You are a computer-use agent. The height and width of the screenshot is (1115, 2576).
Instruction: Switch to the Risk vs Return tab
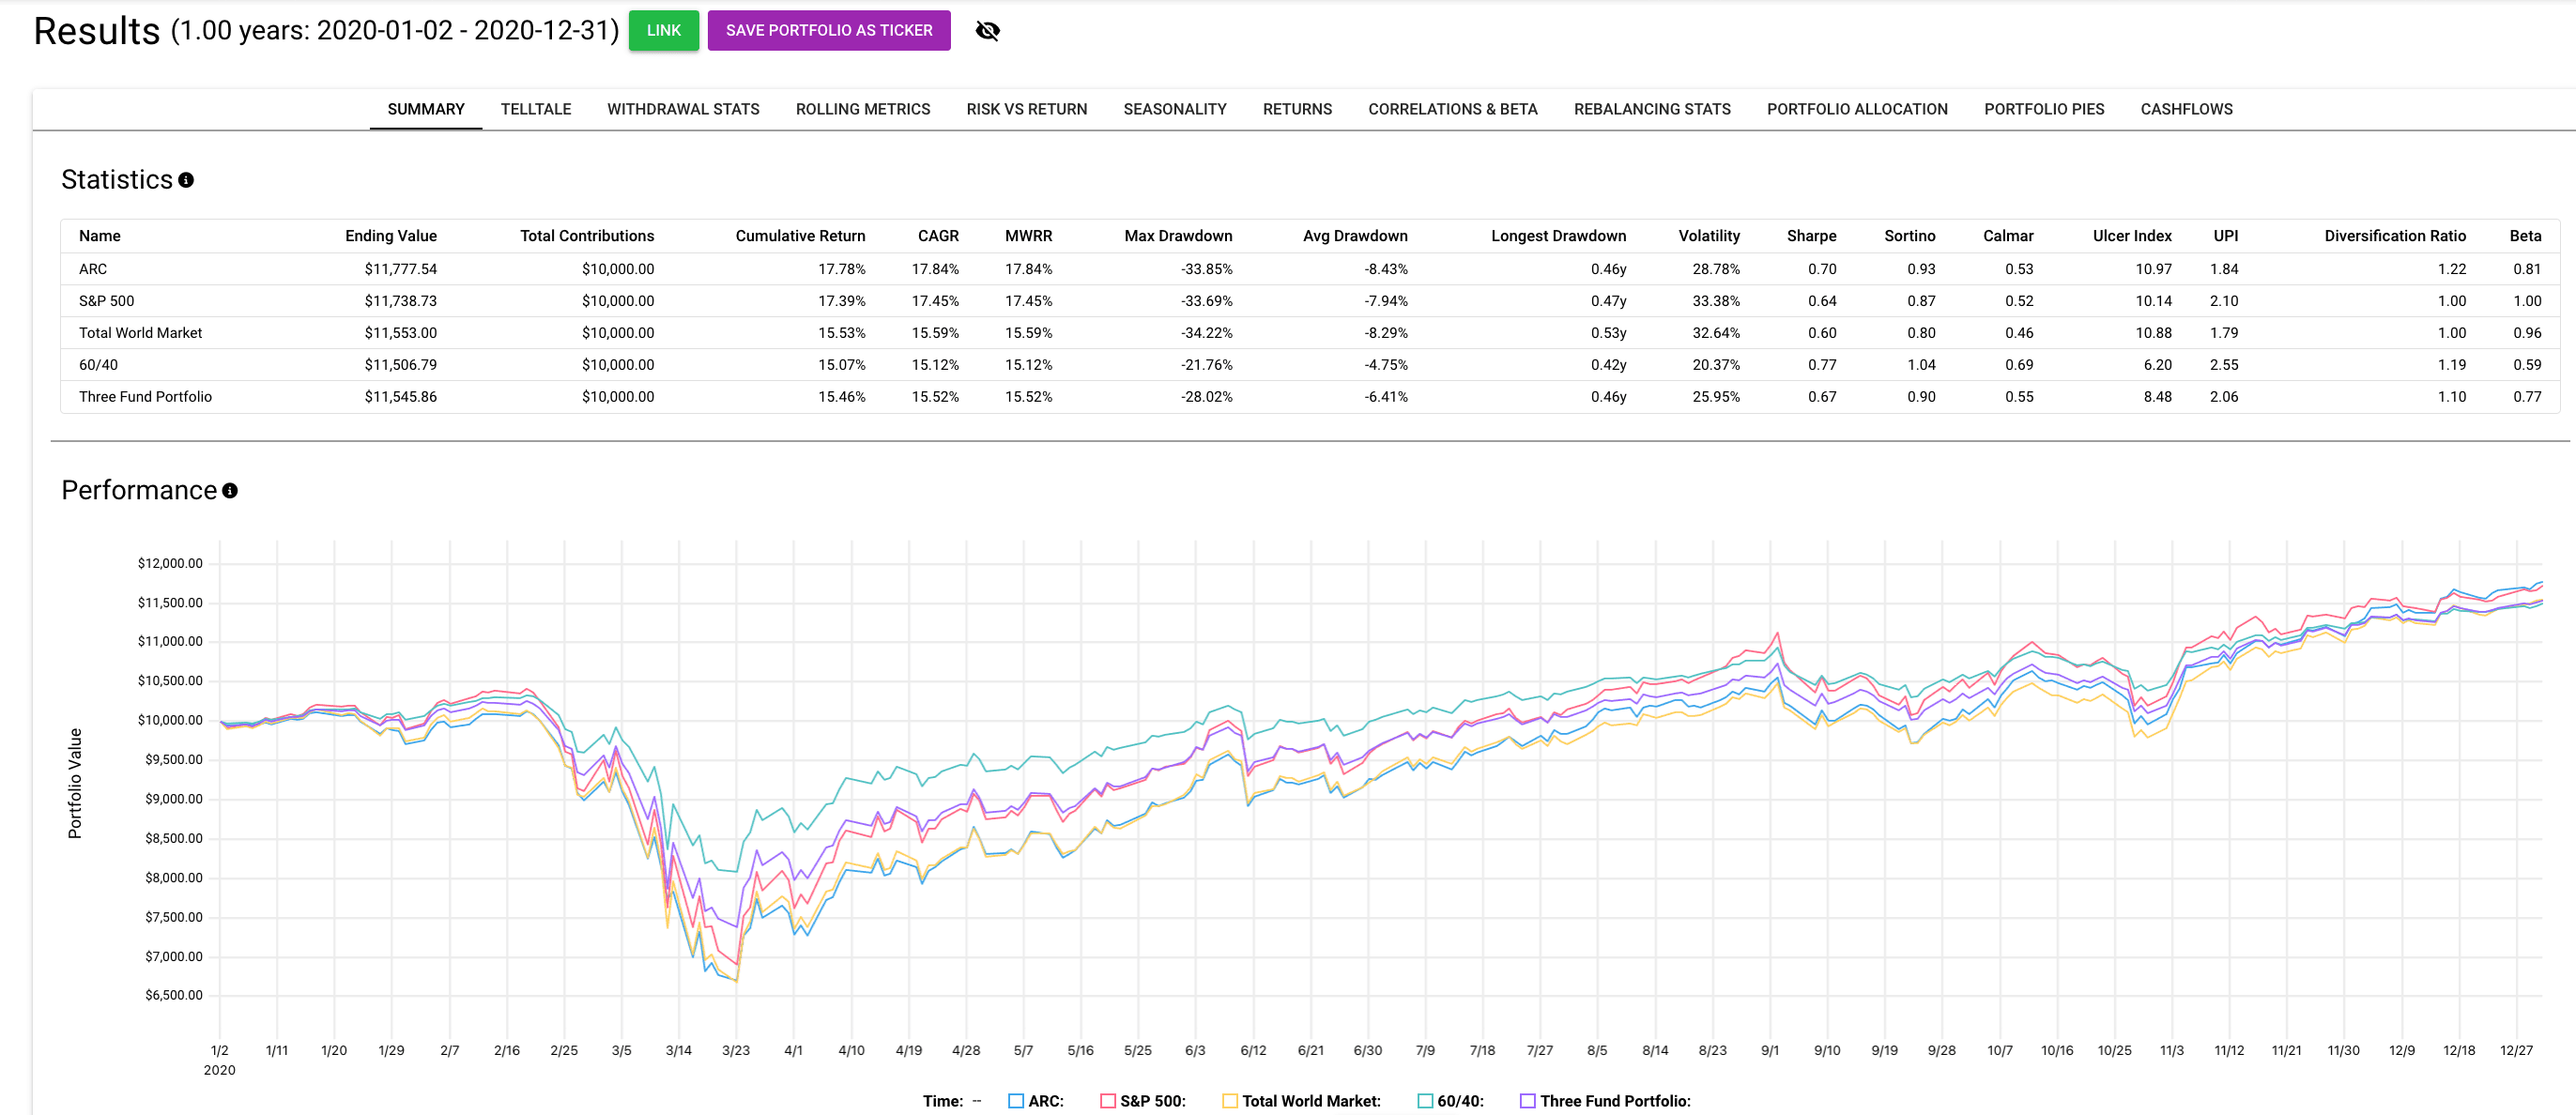[x=1026, y=109]
